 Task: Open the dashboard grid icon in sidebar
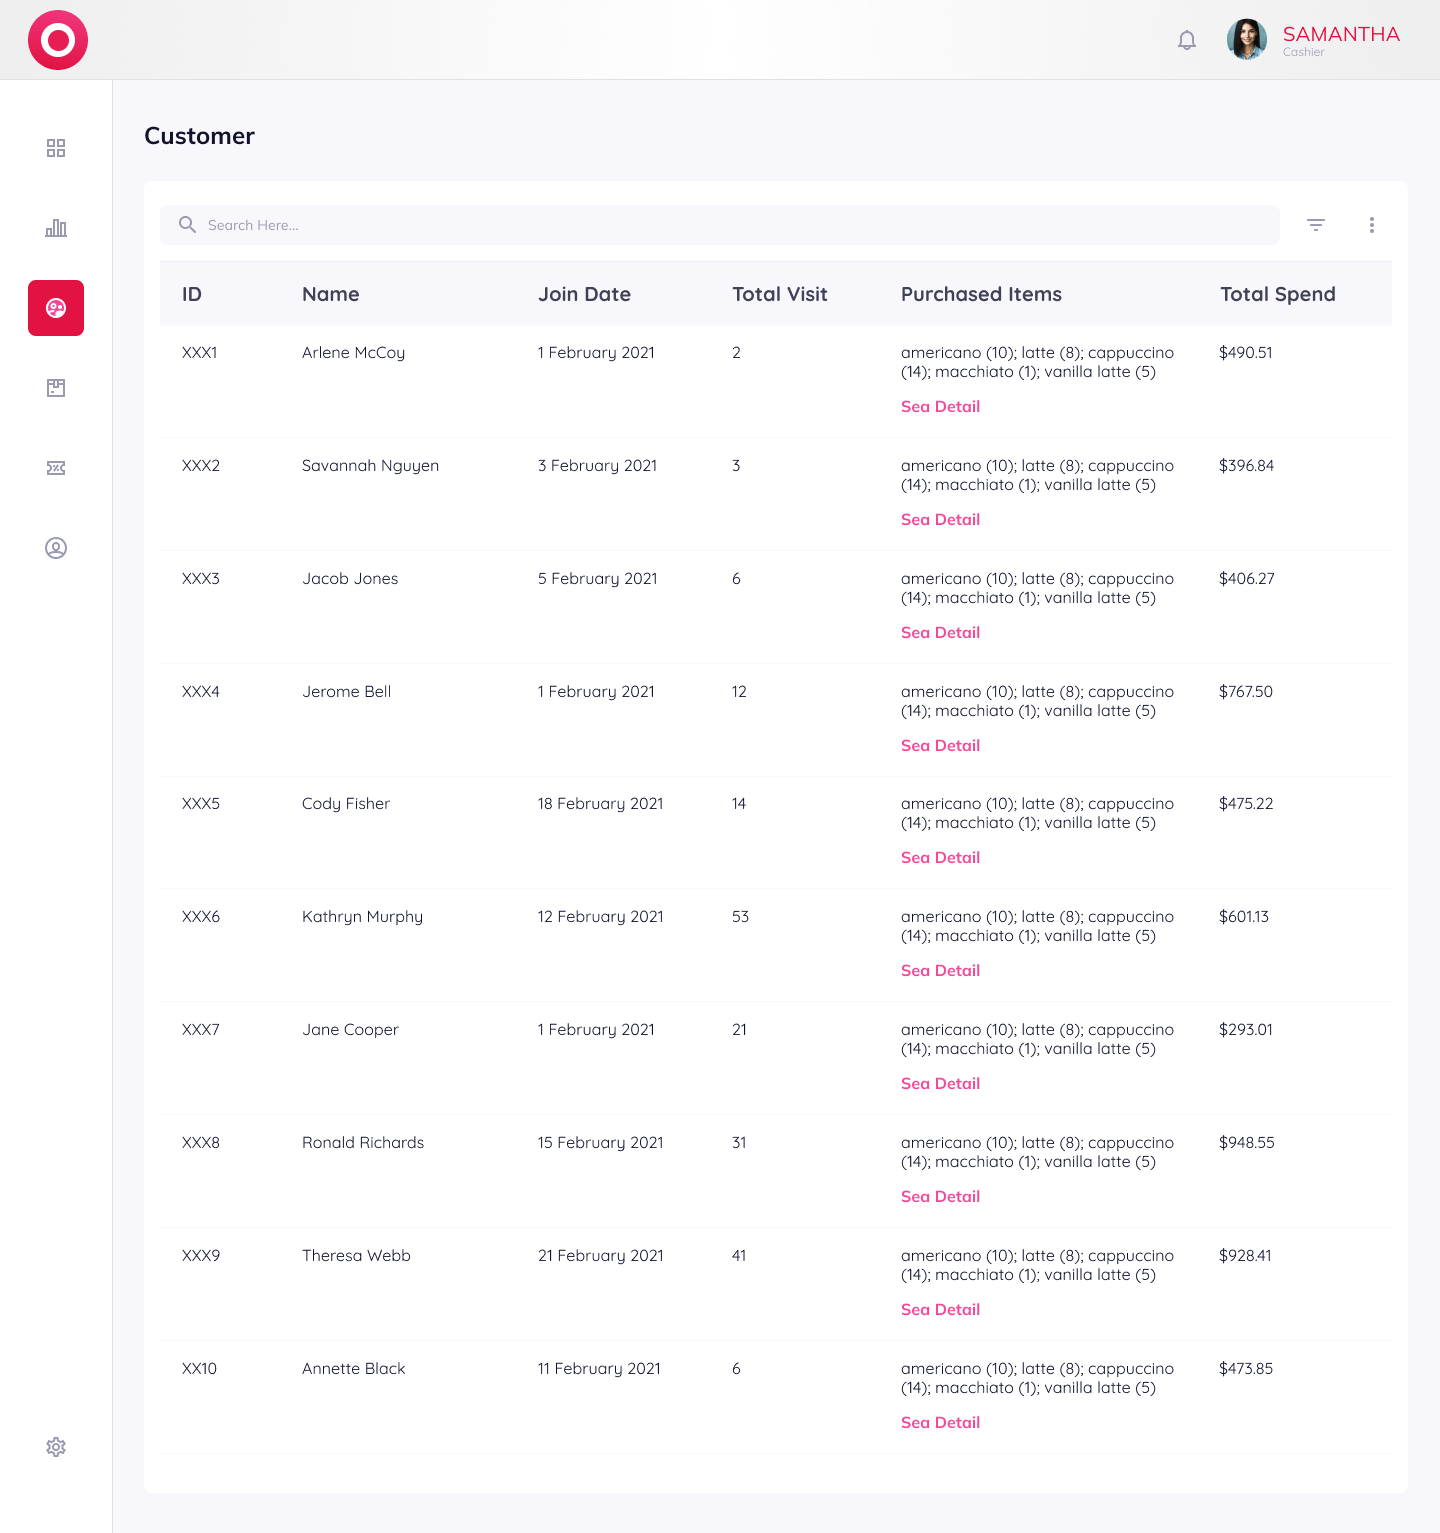click(x=56, y=148)
